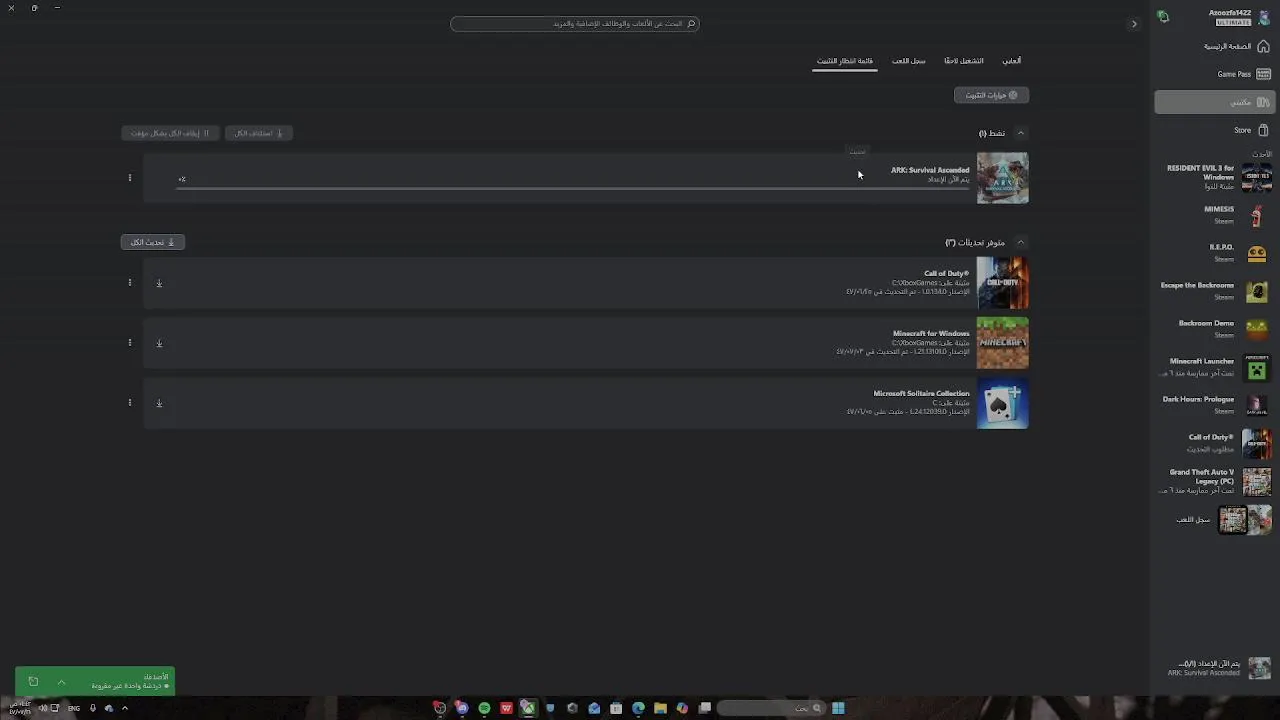The image size is (1280, 720).
Task: Switch to the My Games tab
Action: pos(1012,61)
